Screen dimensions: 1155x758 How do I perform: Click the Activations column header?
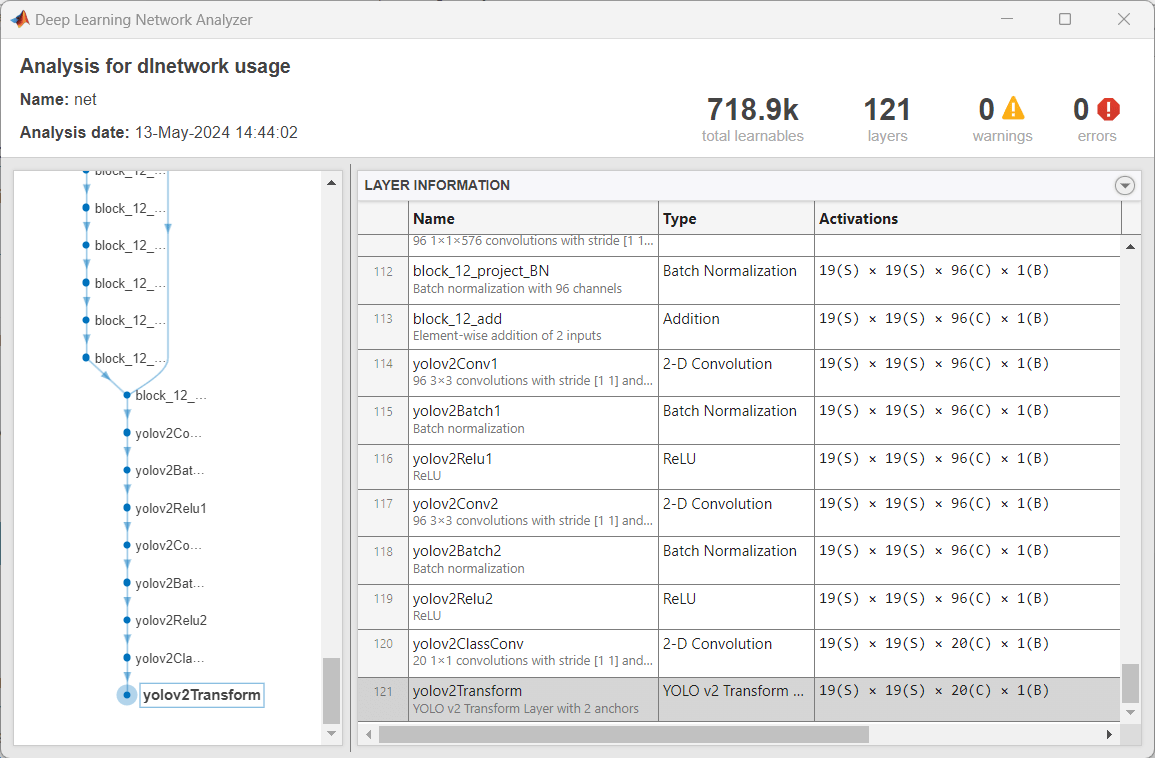[x=967, y=218]
